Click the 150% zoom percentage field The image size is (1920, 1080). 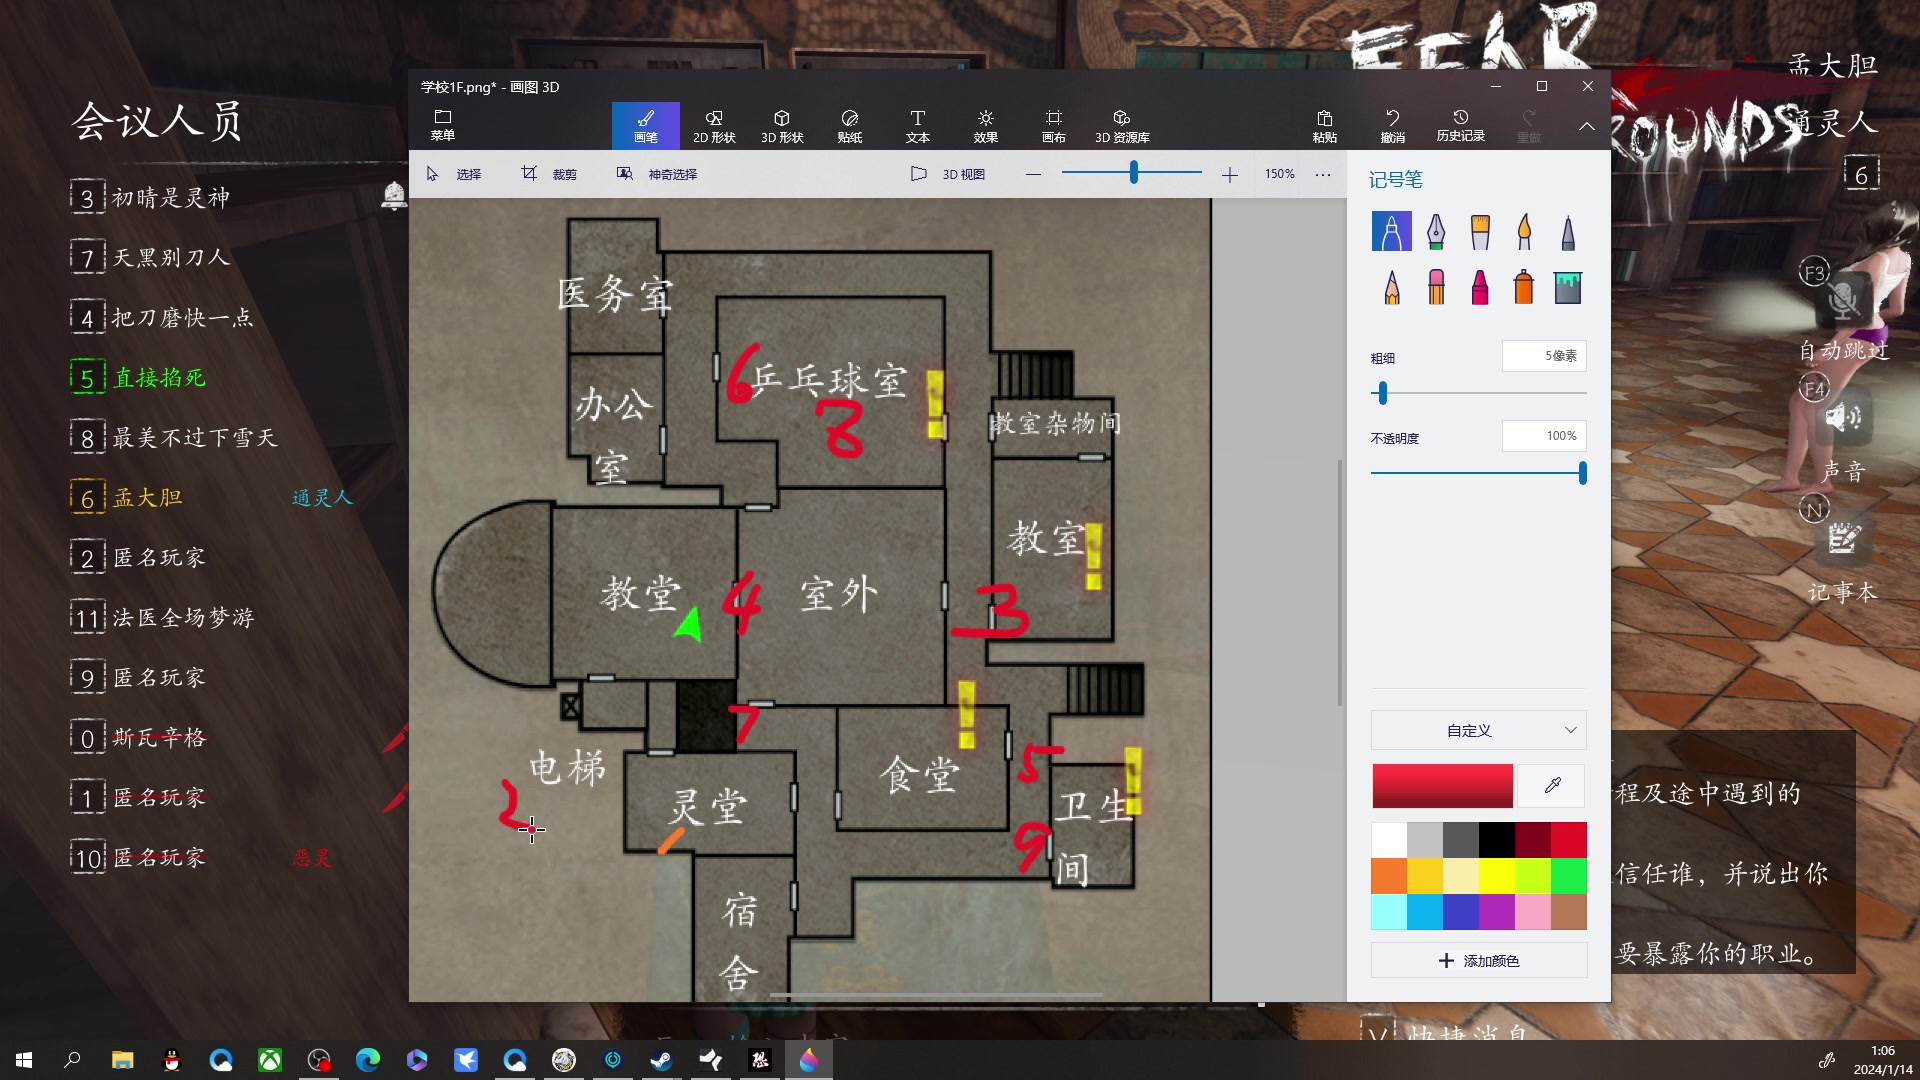click(1280, 174)
